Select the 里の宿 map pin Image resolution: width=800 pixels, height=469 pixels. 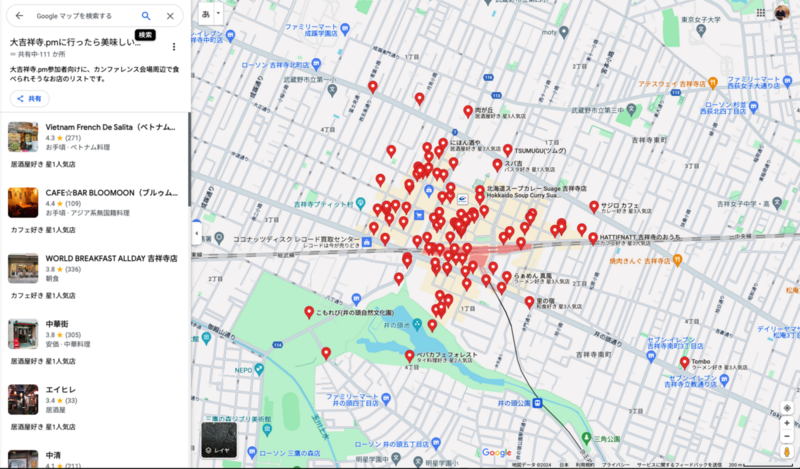(x=530, y=302)
